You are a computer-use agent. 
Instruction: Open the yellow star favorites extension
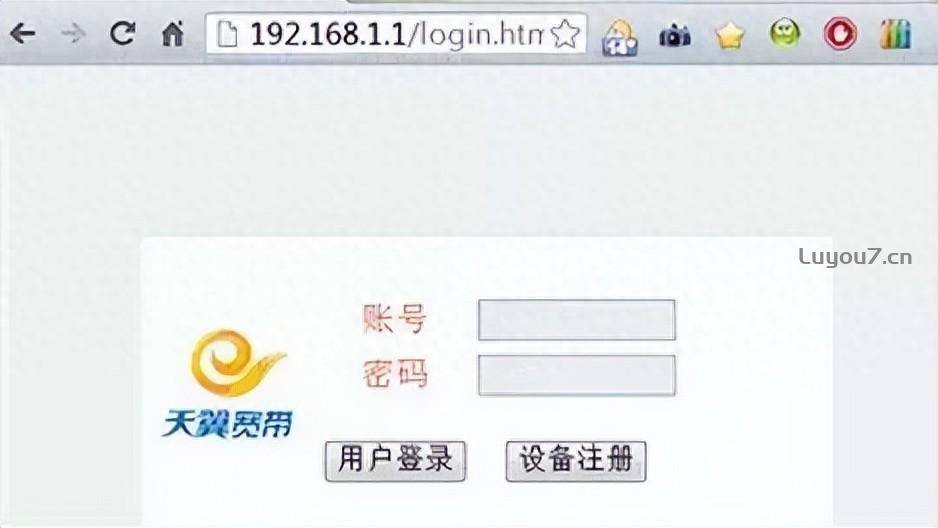pos(730,36)
